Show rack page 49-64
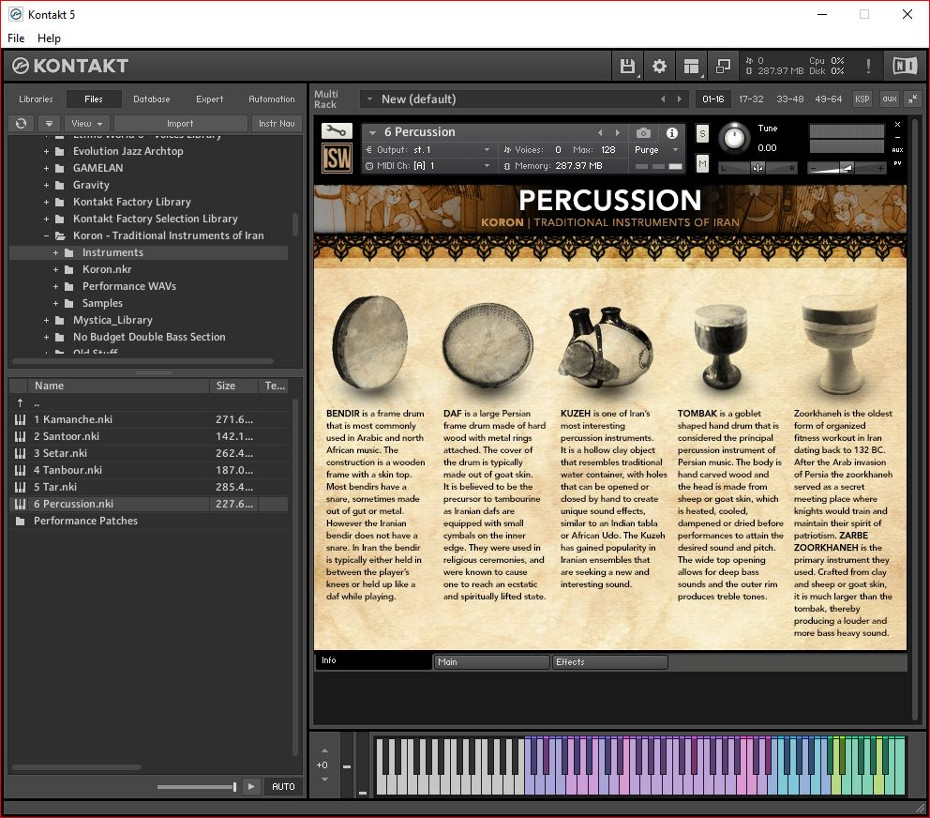Screen dimensions: 930x818 (x=829, y=99)
